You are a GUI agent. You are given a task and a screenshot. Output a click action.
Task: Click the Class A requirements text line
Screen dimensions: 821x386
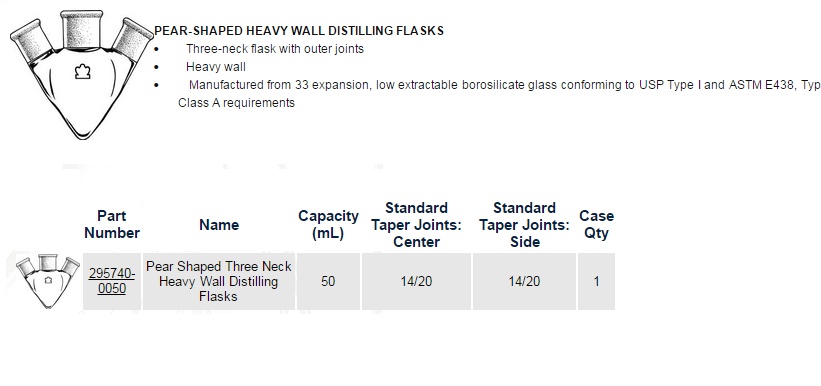pos(237,103)
